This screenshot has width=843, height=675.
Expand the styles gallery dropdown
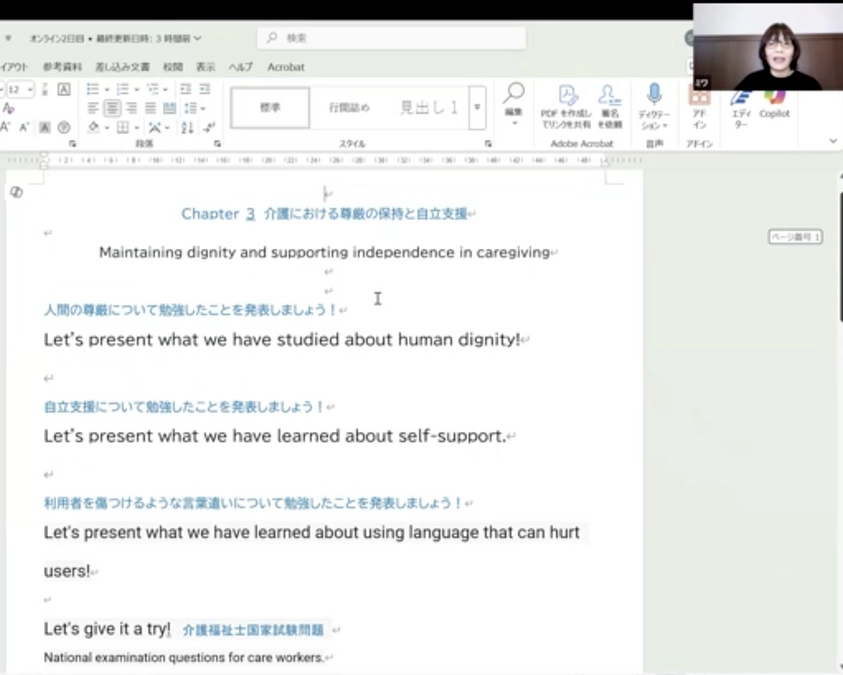pos(477,108)
